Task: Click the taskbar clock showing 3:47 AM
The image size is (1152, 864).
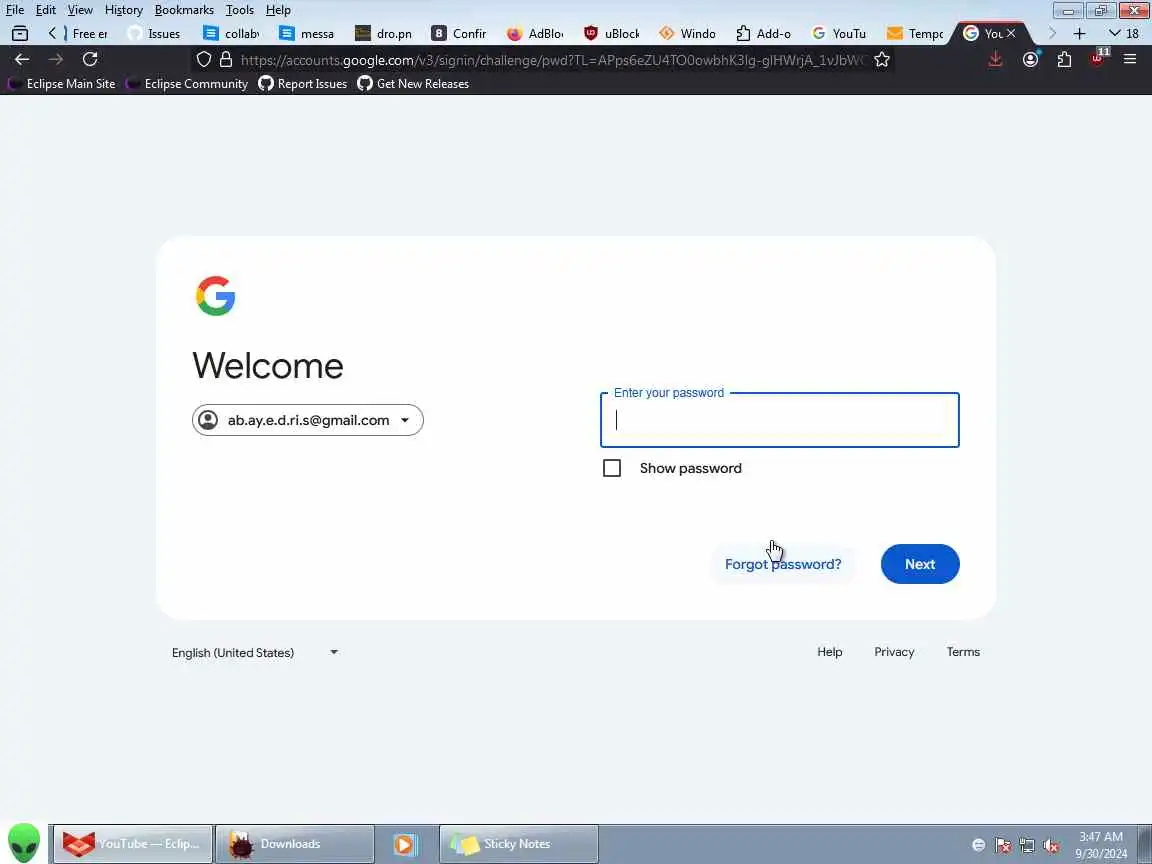Action: (1101, 845)
